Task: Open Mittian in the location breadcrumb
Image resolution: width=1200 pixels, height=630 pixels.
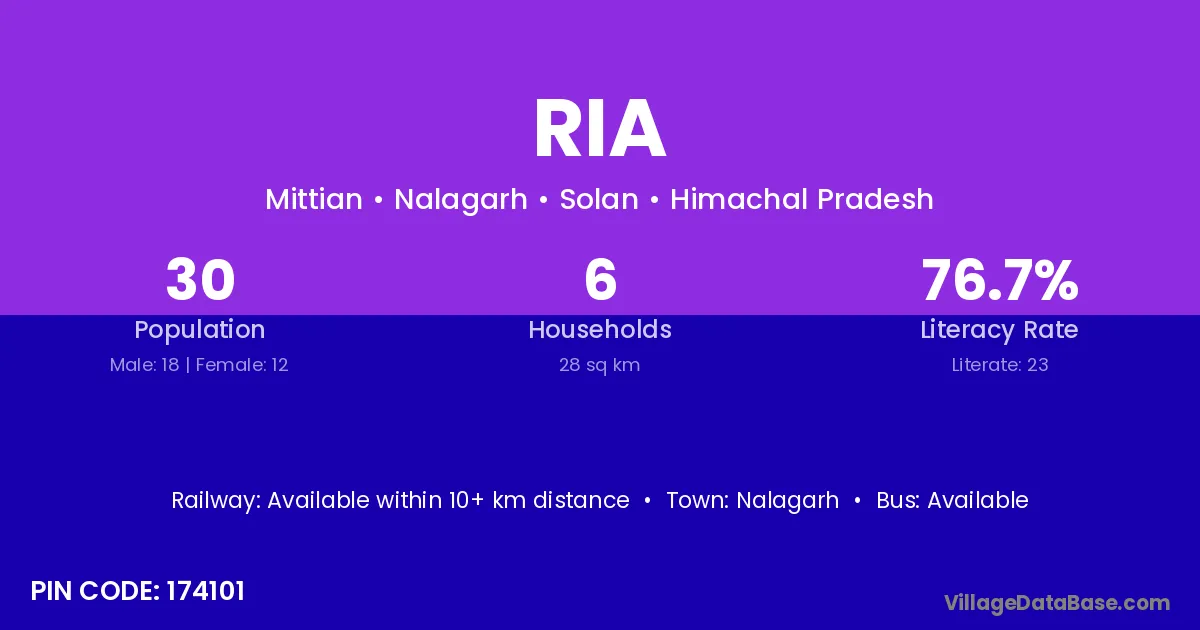Action: click(x=313, y=199)
